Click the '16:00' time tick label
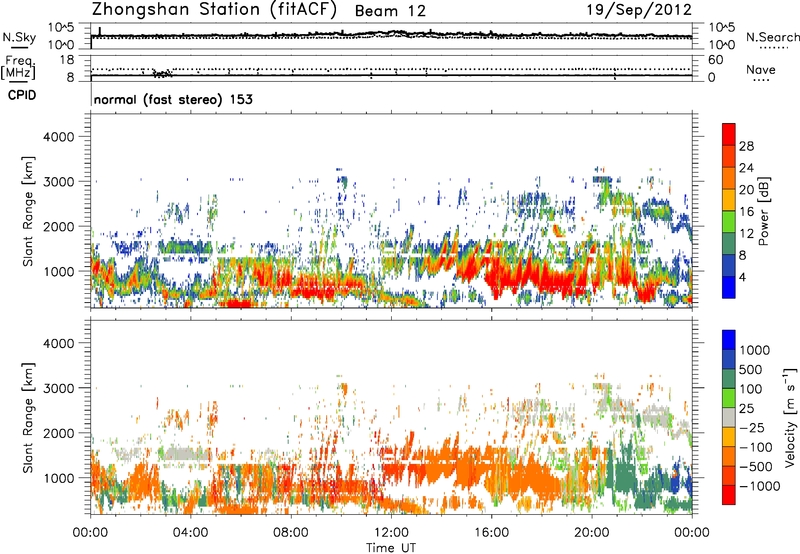The height and width of the screenshot is (554, 800). tap(491, 533)
